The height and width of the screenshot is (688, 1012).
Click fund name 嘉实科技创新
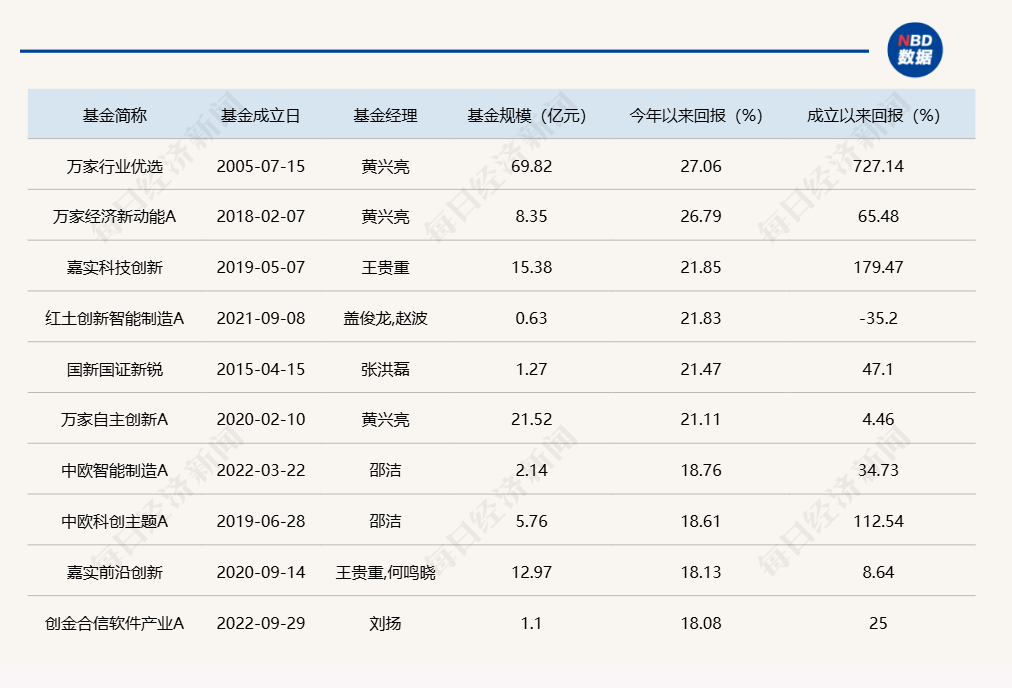(115, 267)
